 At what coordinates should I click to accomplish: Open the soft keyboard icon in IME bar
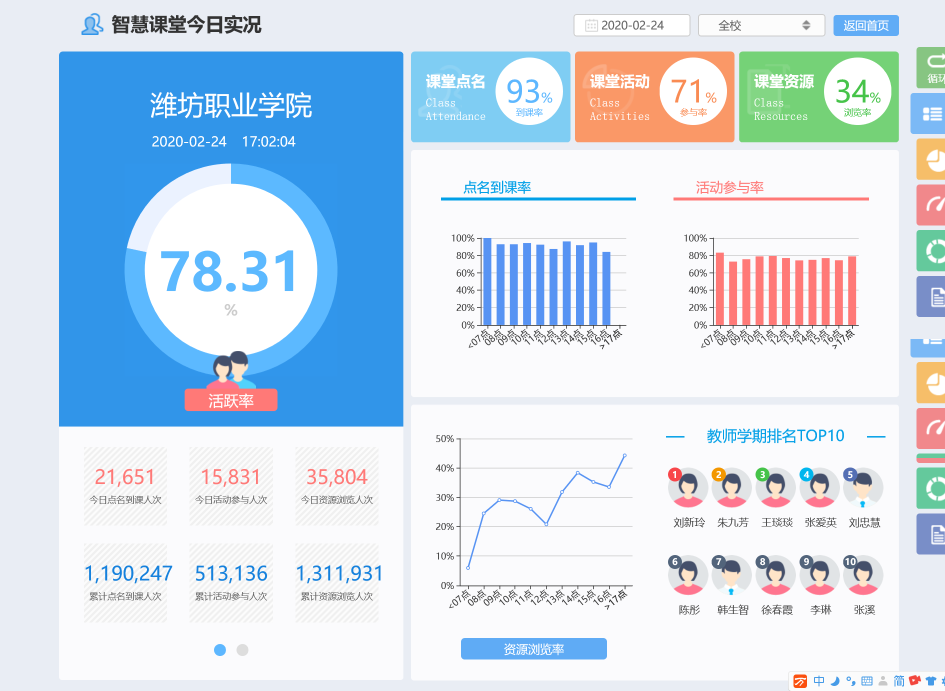866,681
